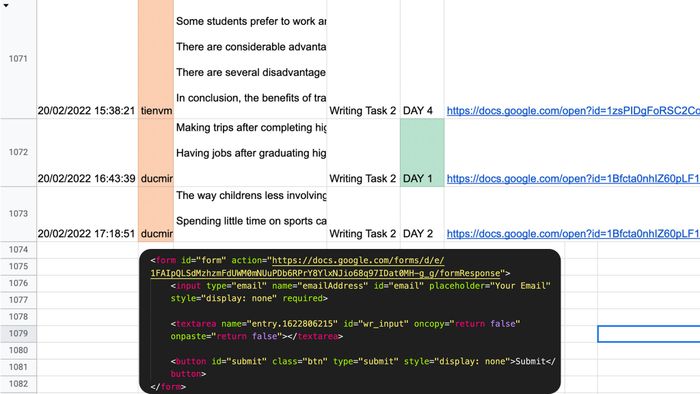Click Writing Task 2 cell in row 1073
Screen dimensions: 700x394
[x=363, y=214]
